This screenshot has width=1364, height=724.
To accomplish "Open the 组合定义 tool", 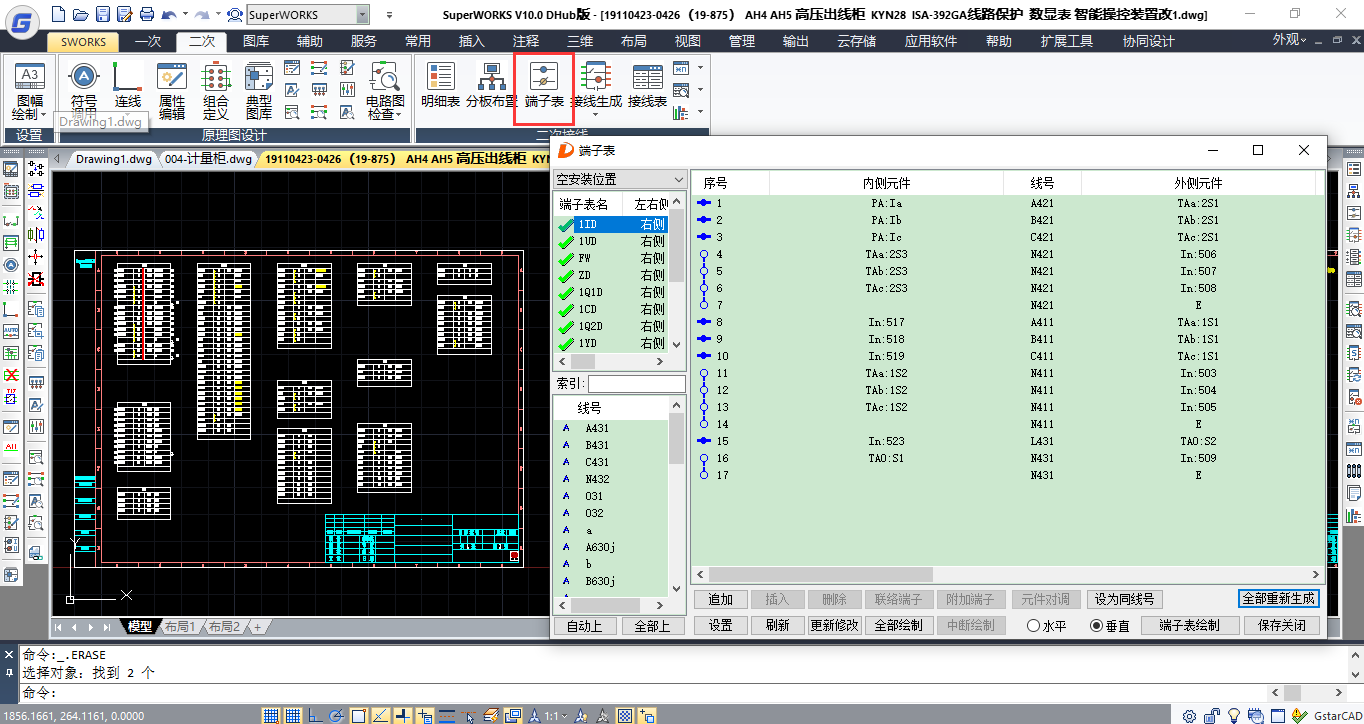I will coord(215,90).
